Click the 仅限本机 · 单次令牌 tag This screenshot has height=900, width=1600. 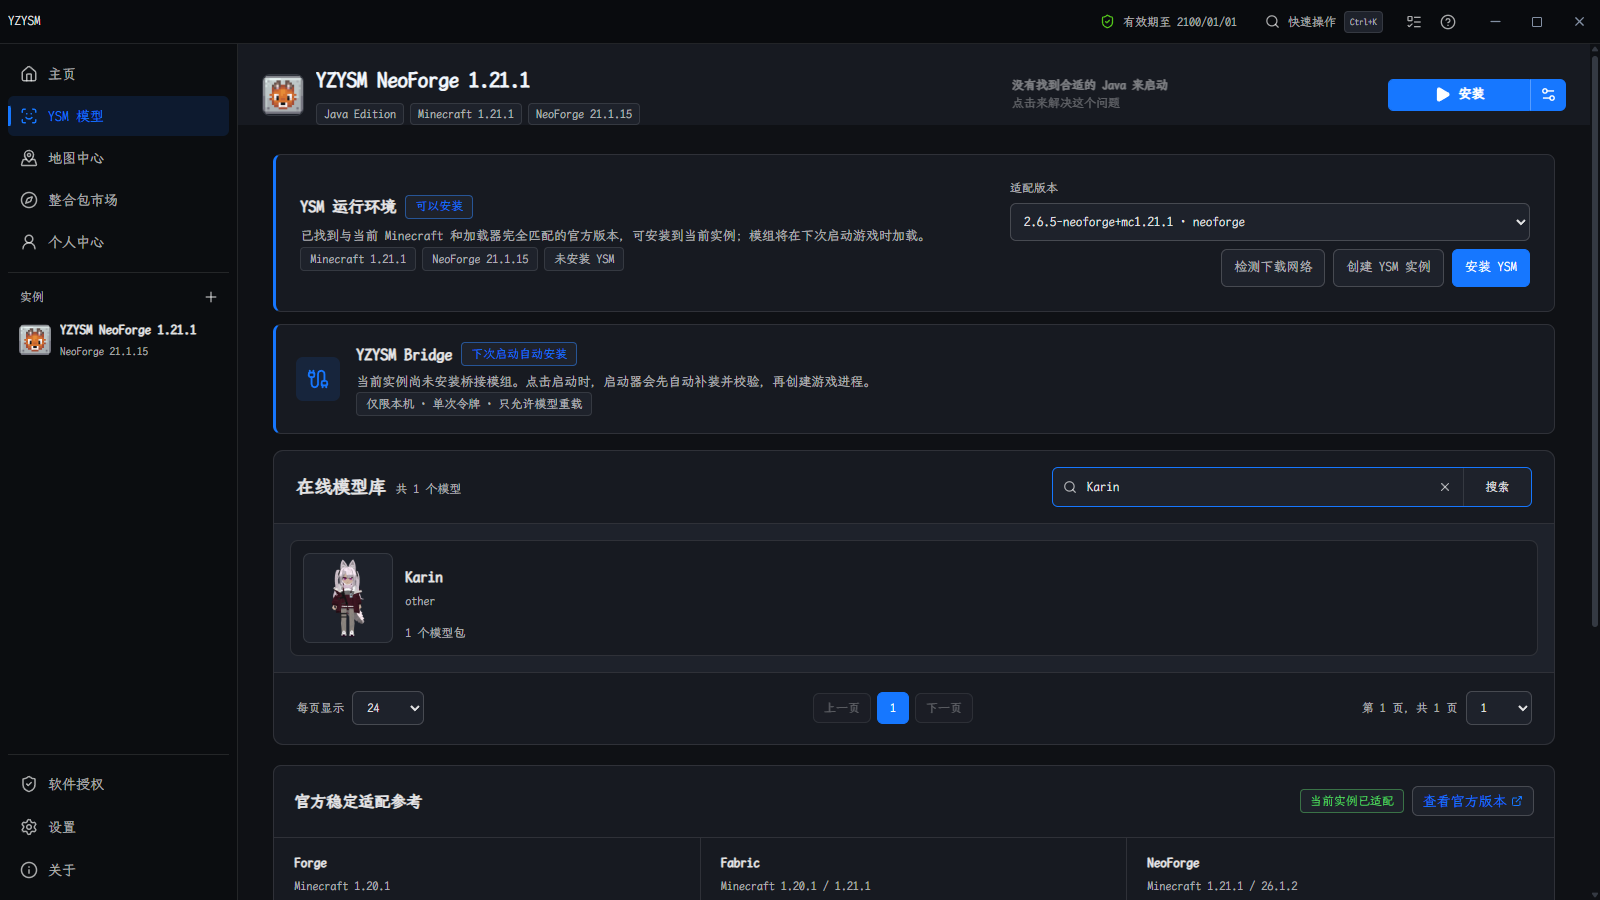[x=474, y=404]
